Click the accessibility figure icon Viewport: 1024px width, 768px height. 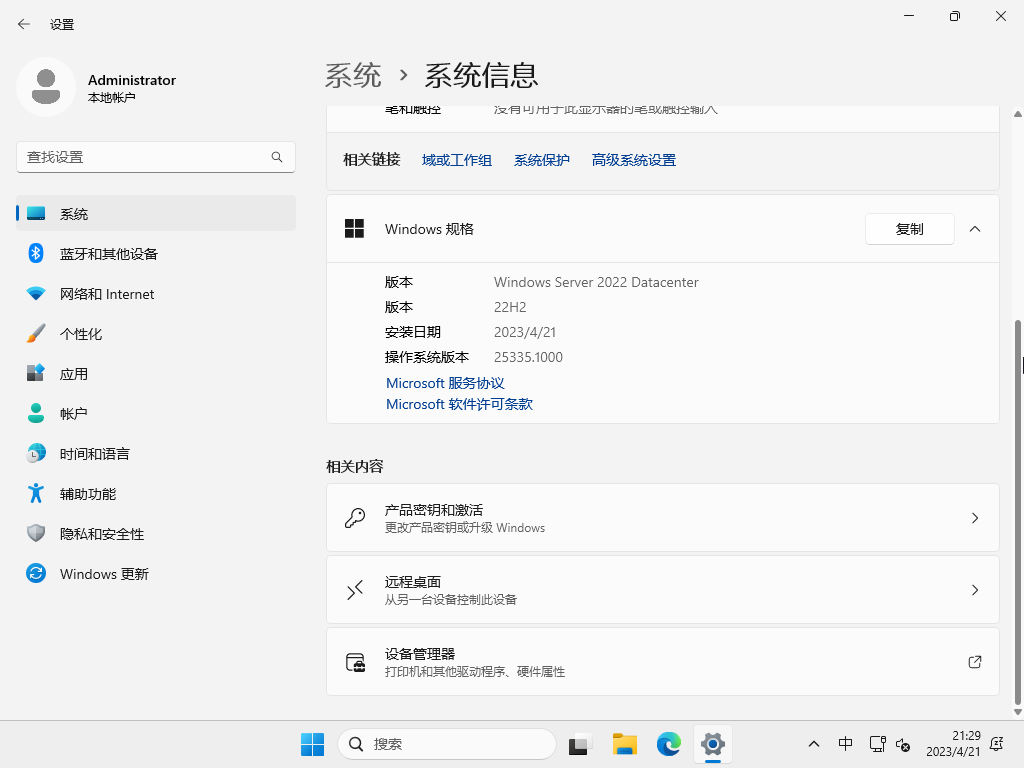tap(36, 493)
